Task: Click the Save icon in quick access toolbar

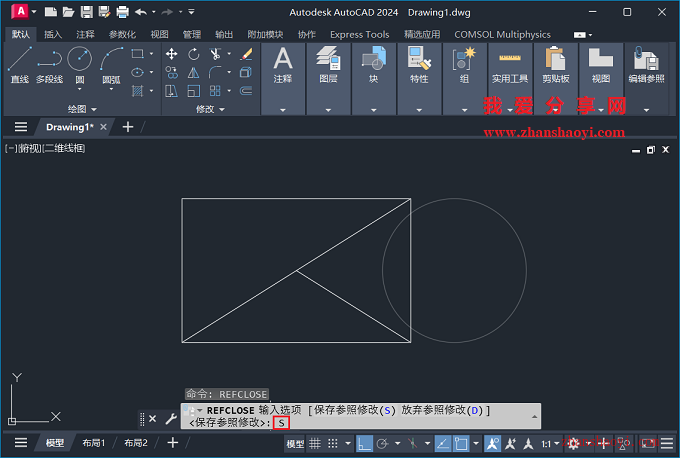Action: [x=87, y=12]
